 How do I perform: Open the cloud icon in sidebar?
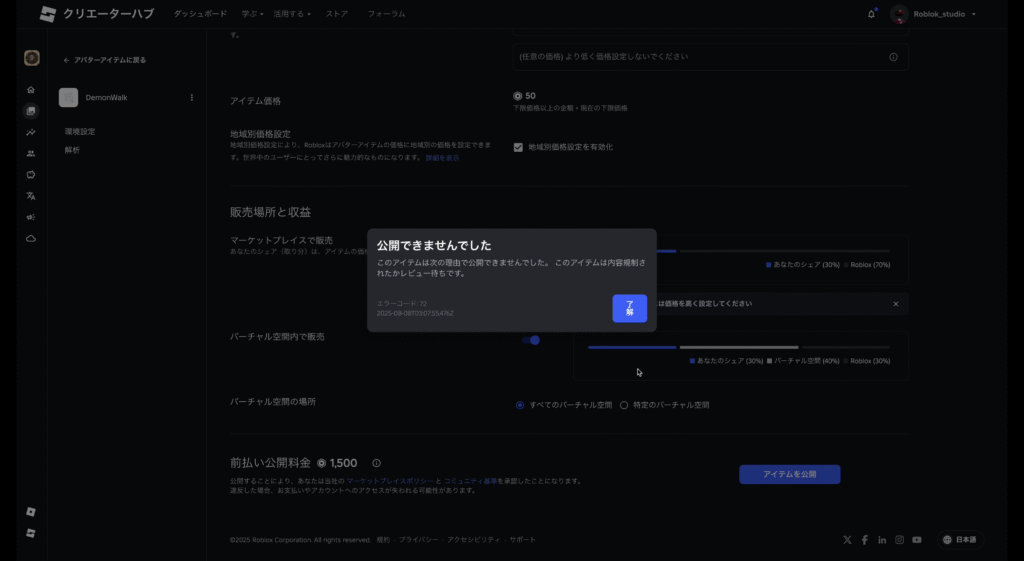[x=31, y=238]
